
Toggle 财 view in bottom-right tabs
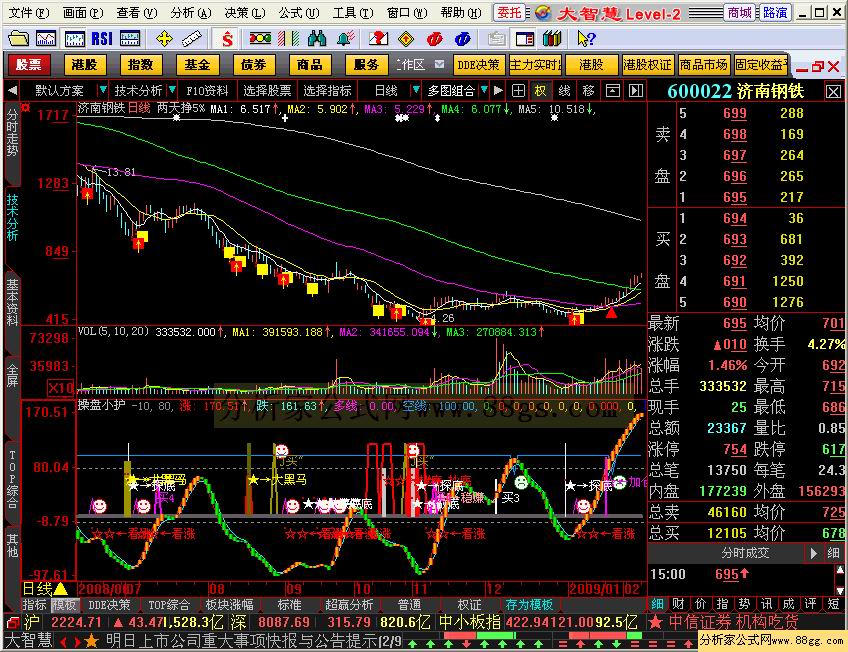pyautogui.click(x=678, y=604)
